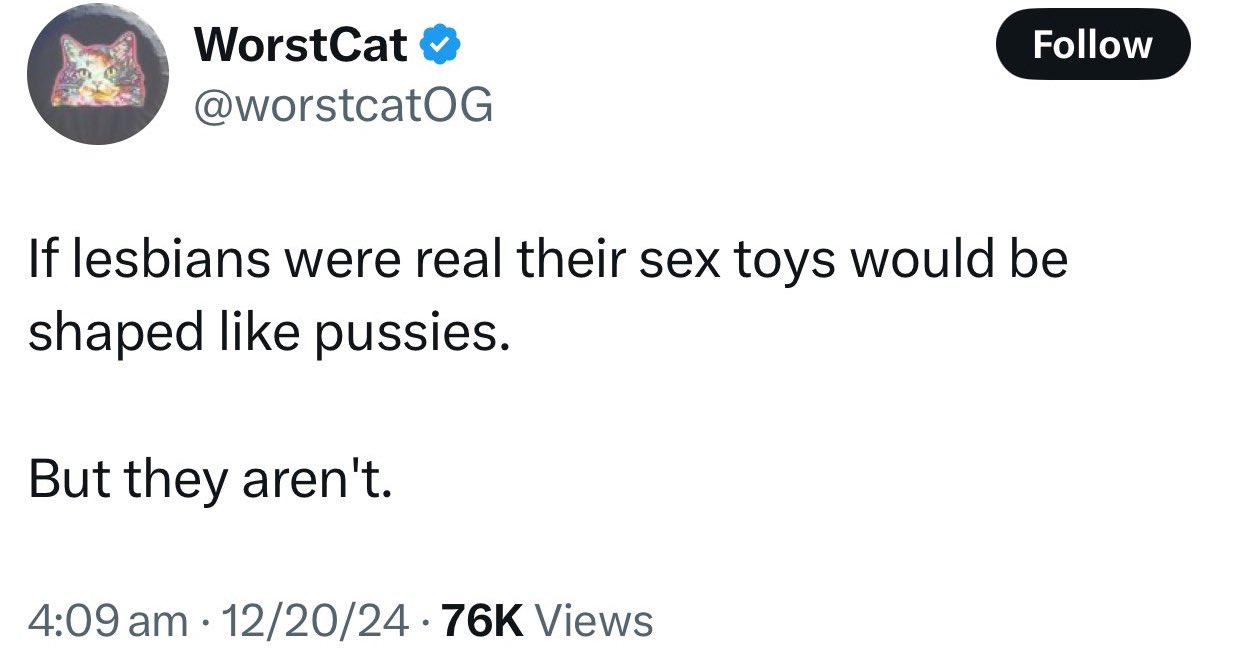Screen dimensions: 1242x665
Task: Open the WorstCat profile avatar
Action: (98, 74)
